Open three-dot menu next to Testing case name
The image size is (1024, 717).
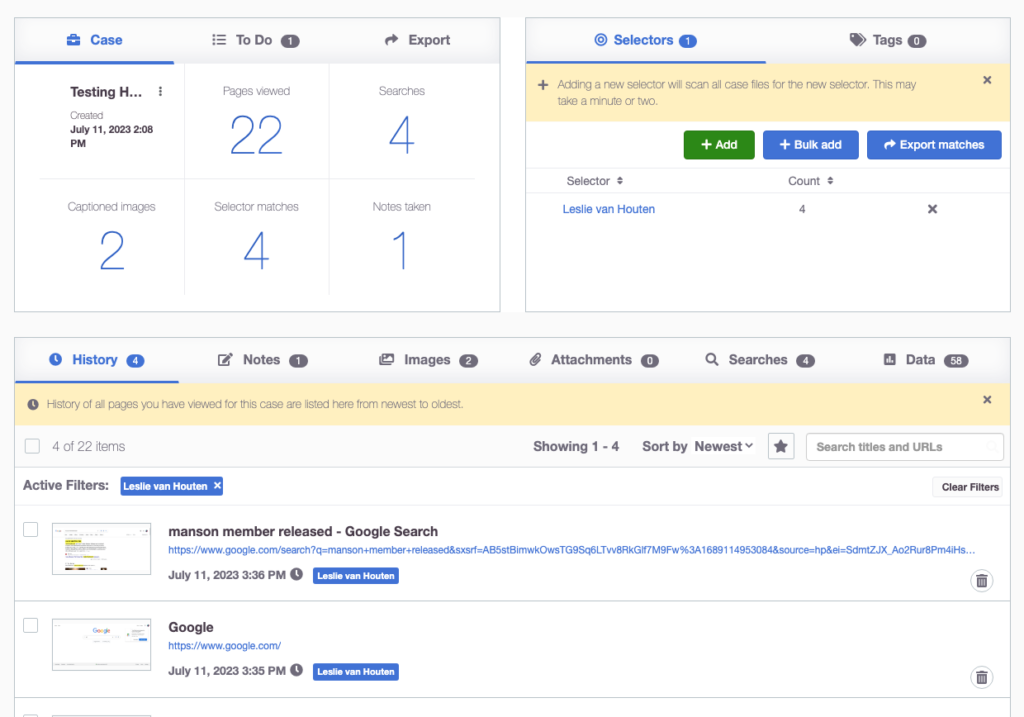[x=160, y=92]
